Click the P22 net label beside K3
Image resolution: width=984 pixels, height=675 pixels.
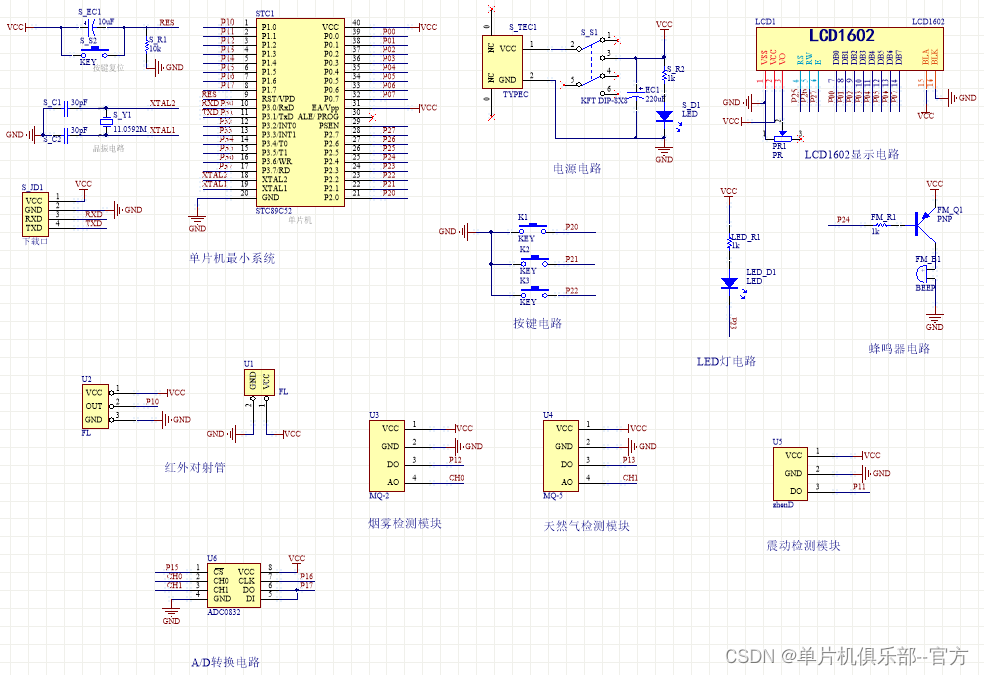tap(572, 290)
